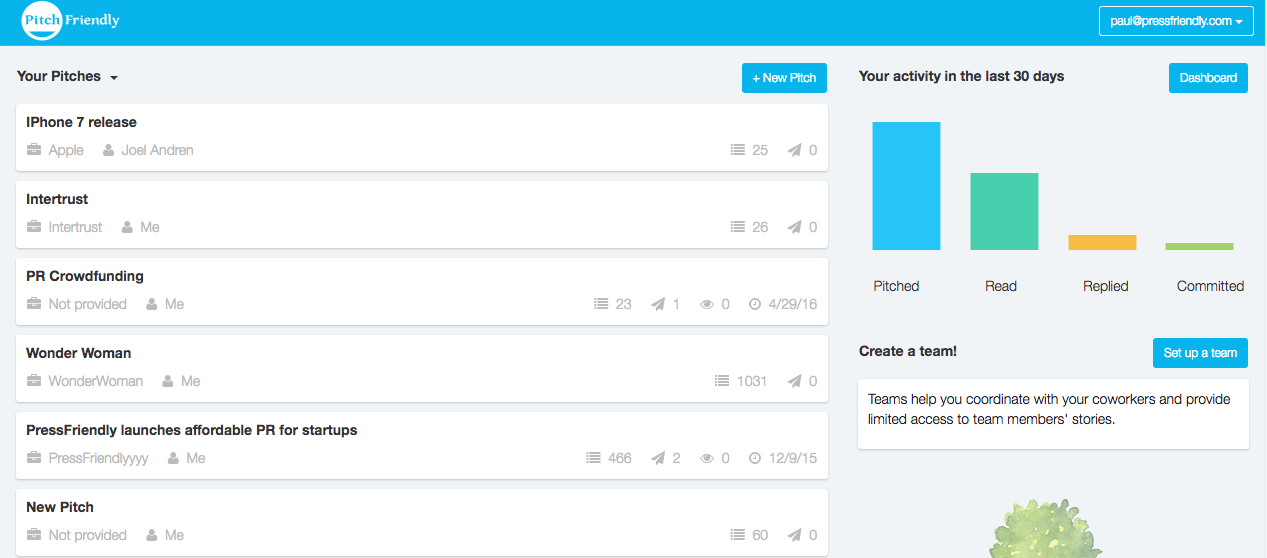The height and width of the screenshot is (558, 1267).
Task: Click paper plane icon in IPhone 7 row
Action: 794,150
